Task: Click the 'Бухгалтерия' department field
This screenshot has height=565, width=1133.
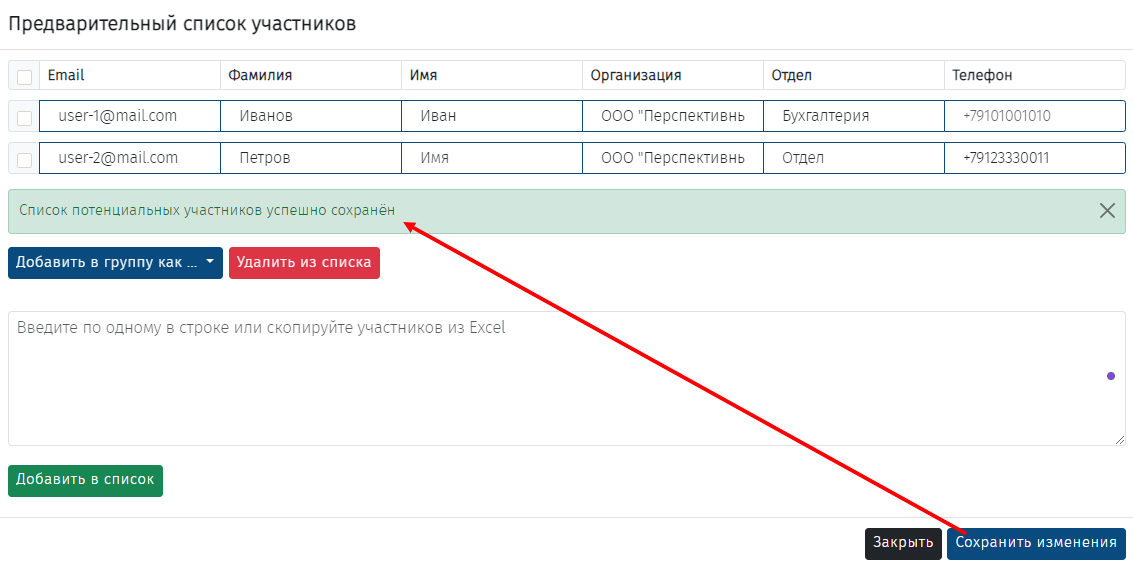Action: pos(853,116)
